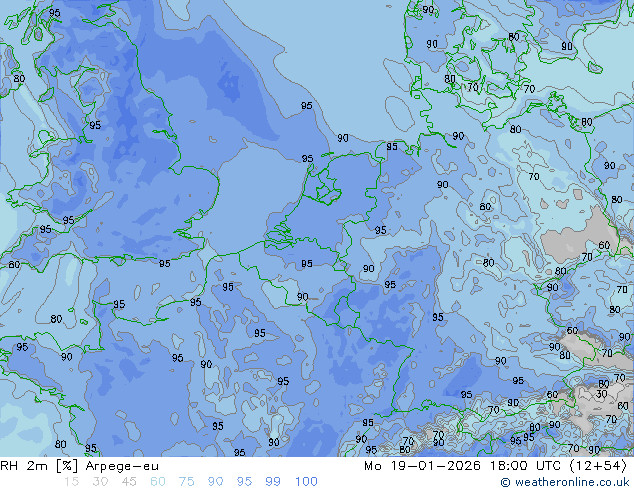
Task: Click the legend value 75
Action: [x=186, y=482]
